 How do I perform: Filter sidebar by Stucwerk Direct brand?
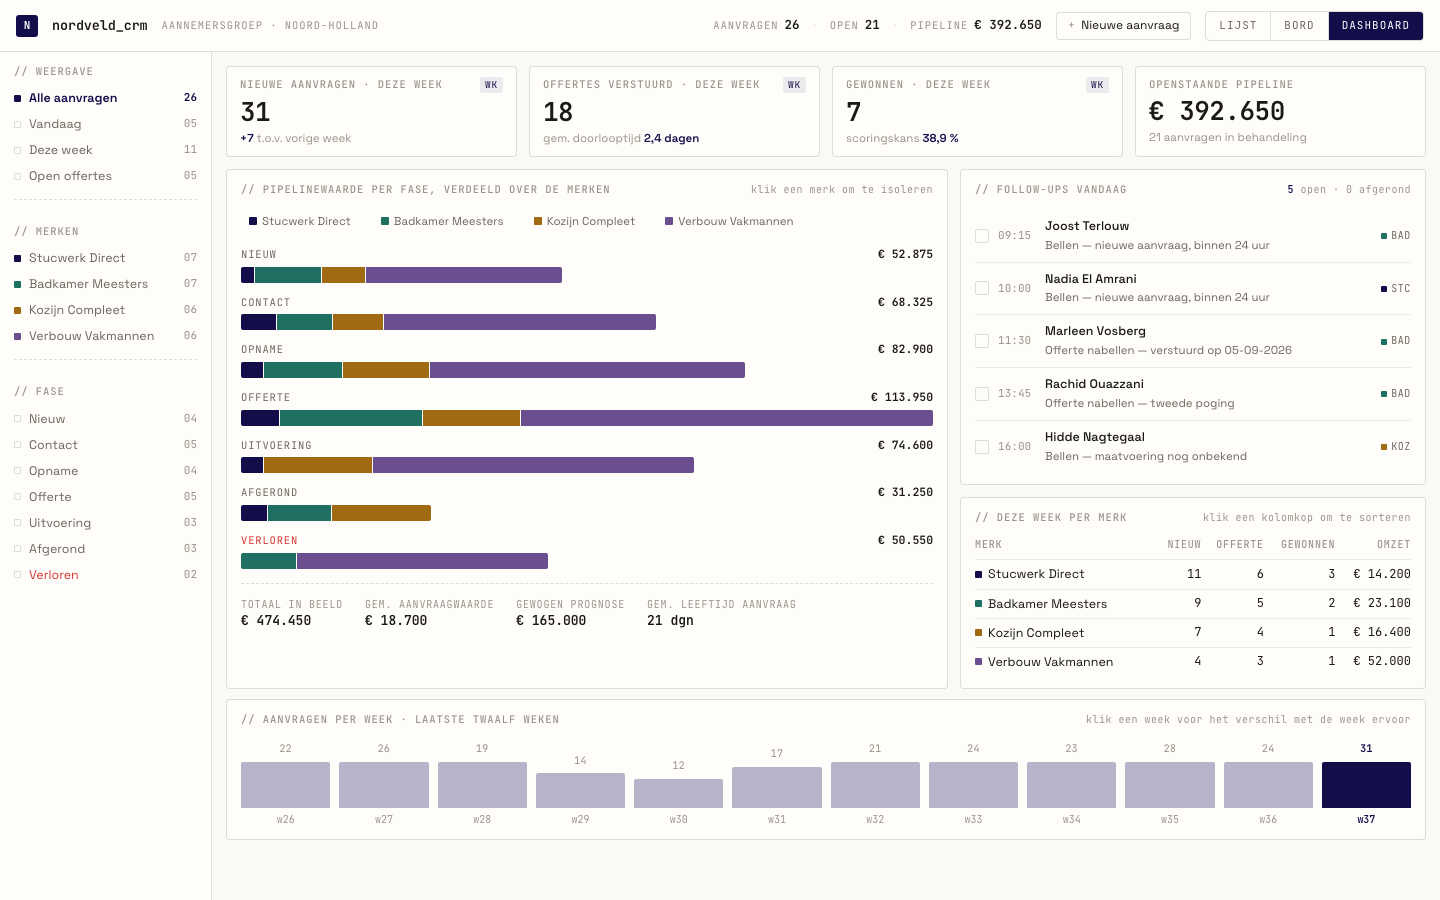(x=105, y=258)
